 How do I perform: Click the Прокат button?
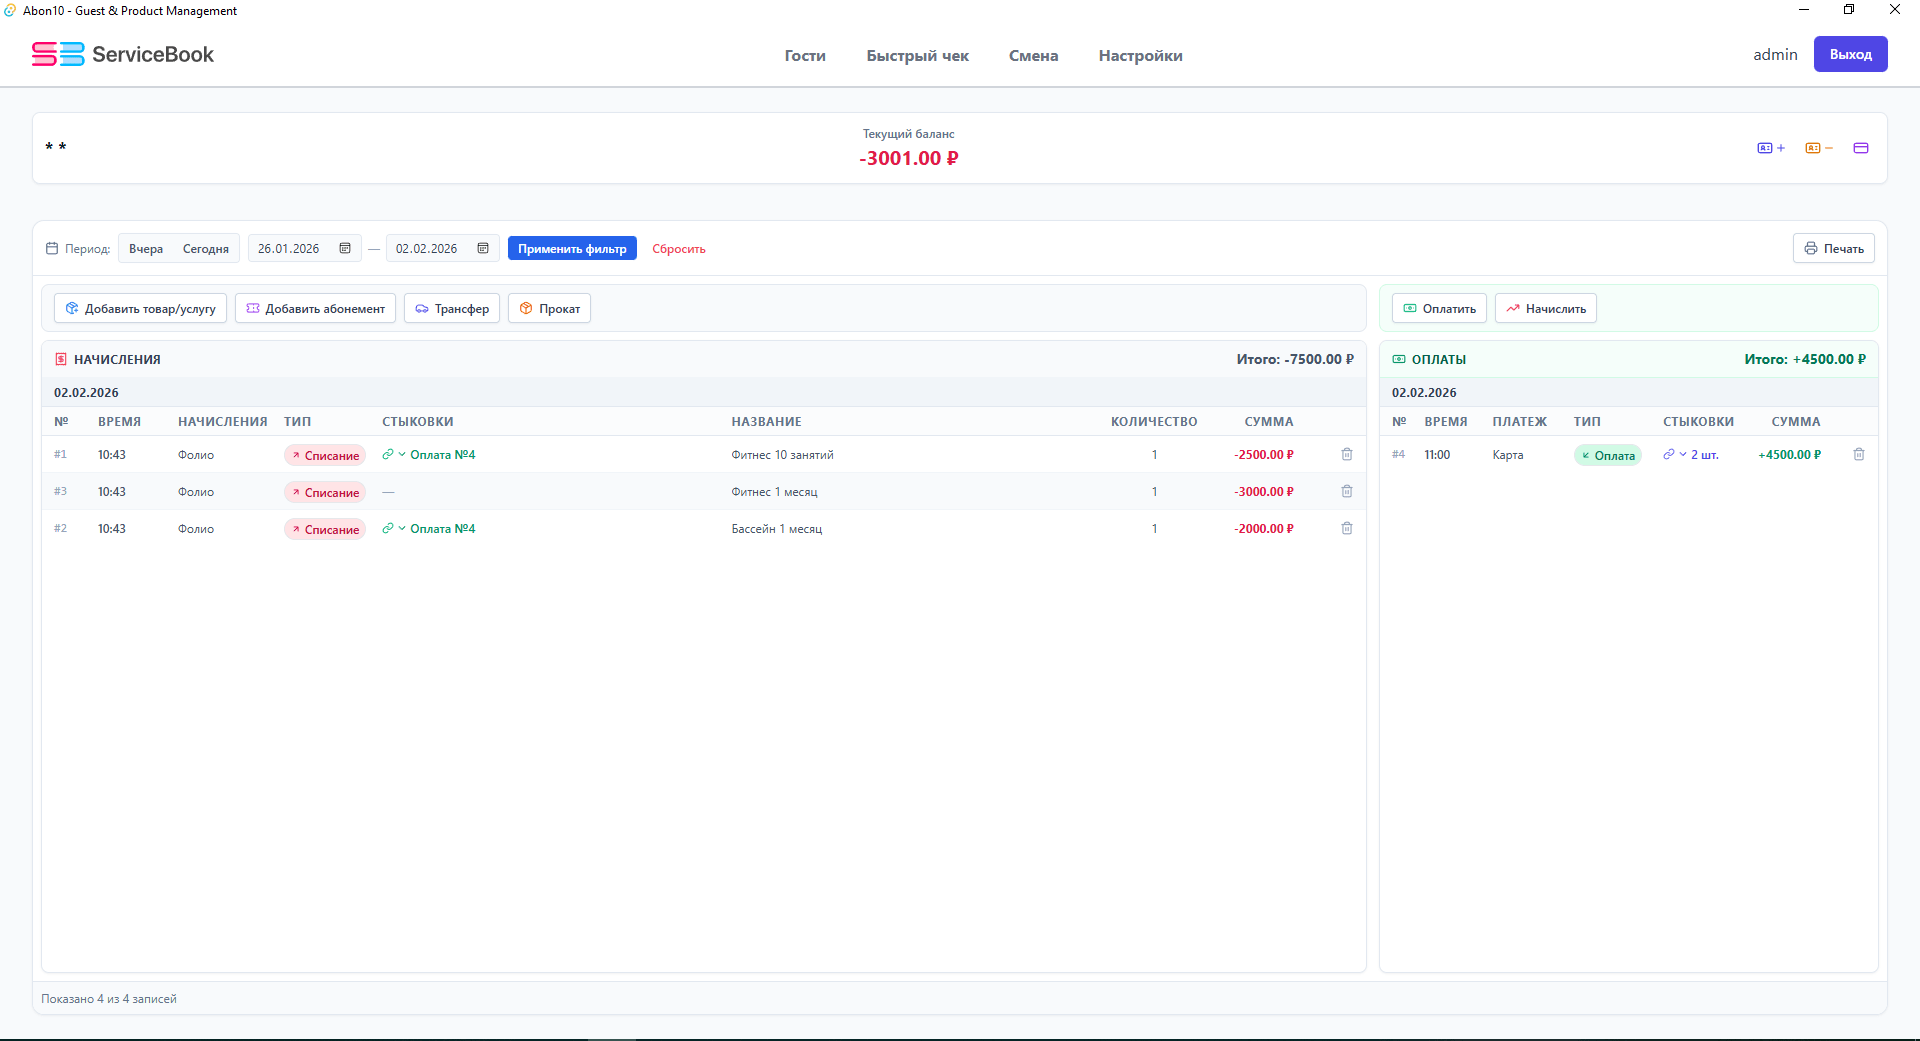549,308
